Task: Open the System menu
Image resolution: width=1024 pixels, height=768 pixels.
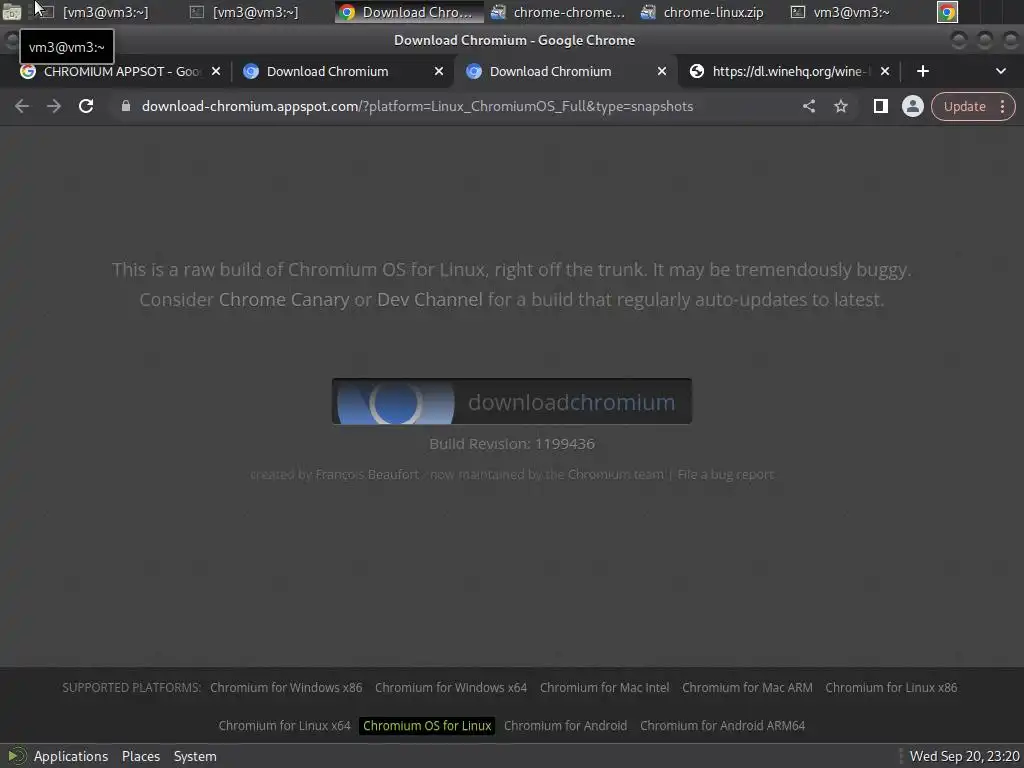Action: click(x=195, y=756)
